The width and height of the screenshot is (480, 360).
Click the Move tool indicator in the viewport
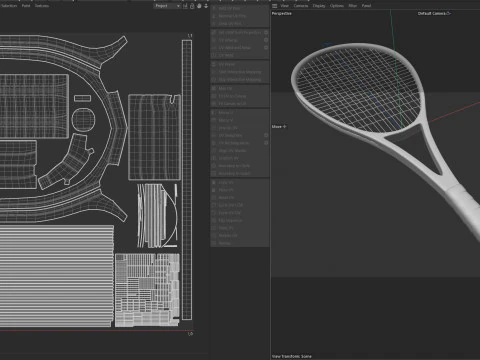[x=279, y=127]
